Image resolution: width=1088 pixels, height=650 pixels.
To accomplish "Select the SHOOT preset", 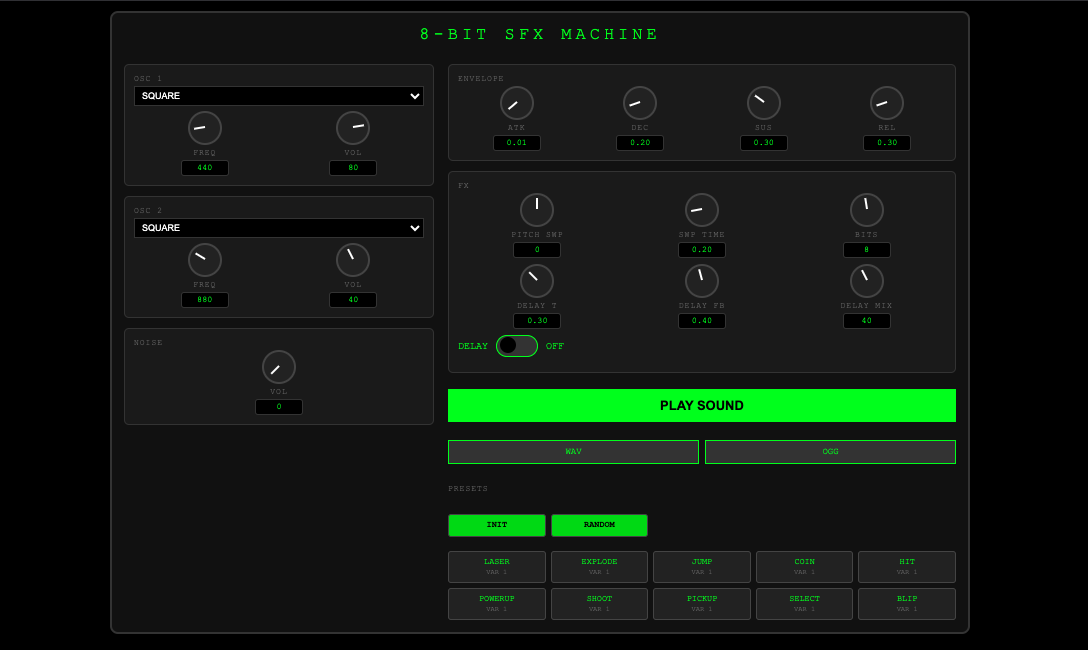I will (600, 604).
